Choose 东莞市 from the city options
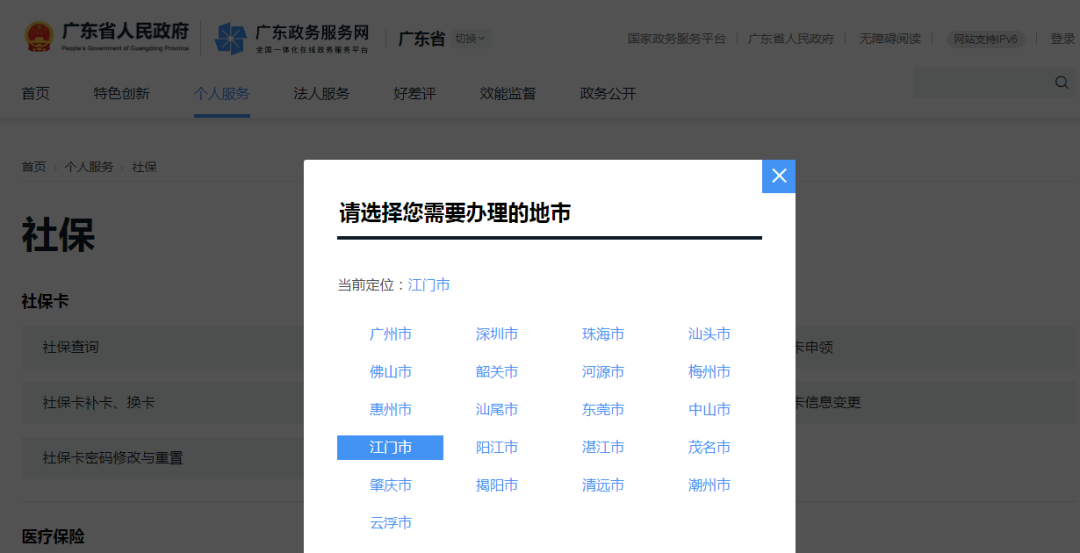 [x=603, y=410]
